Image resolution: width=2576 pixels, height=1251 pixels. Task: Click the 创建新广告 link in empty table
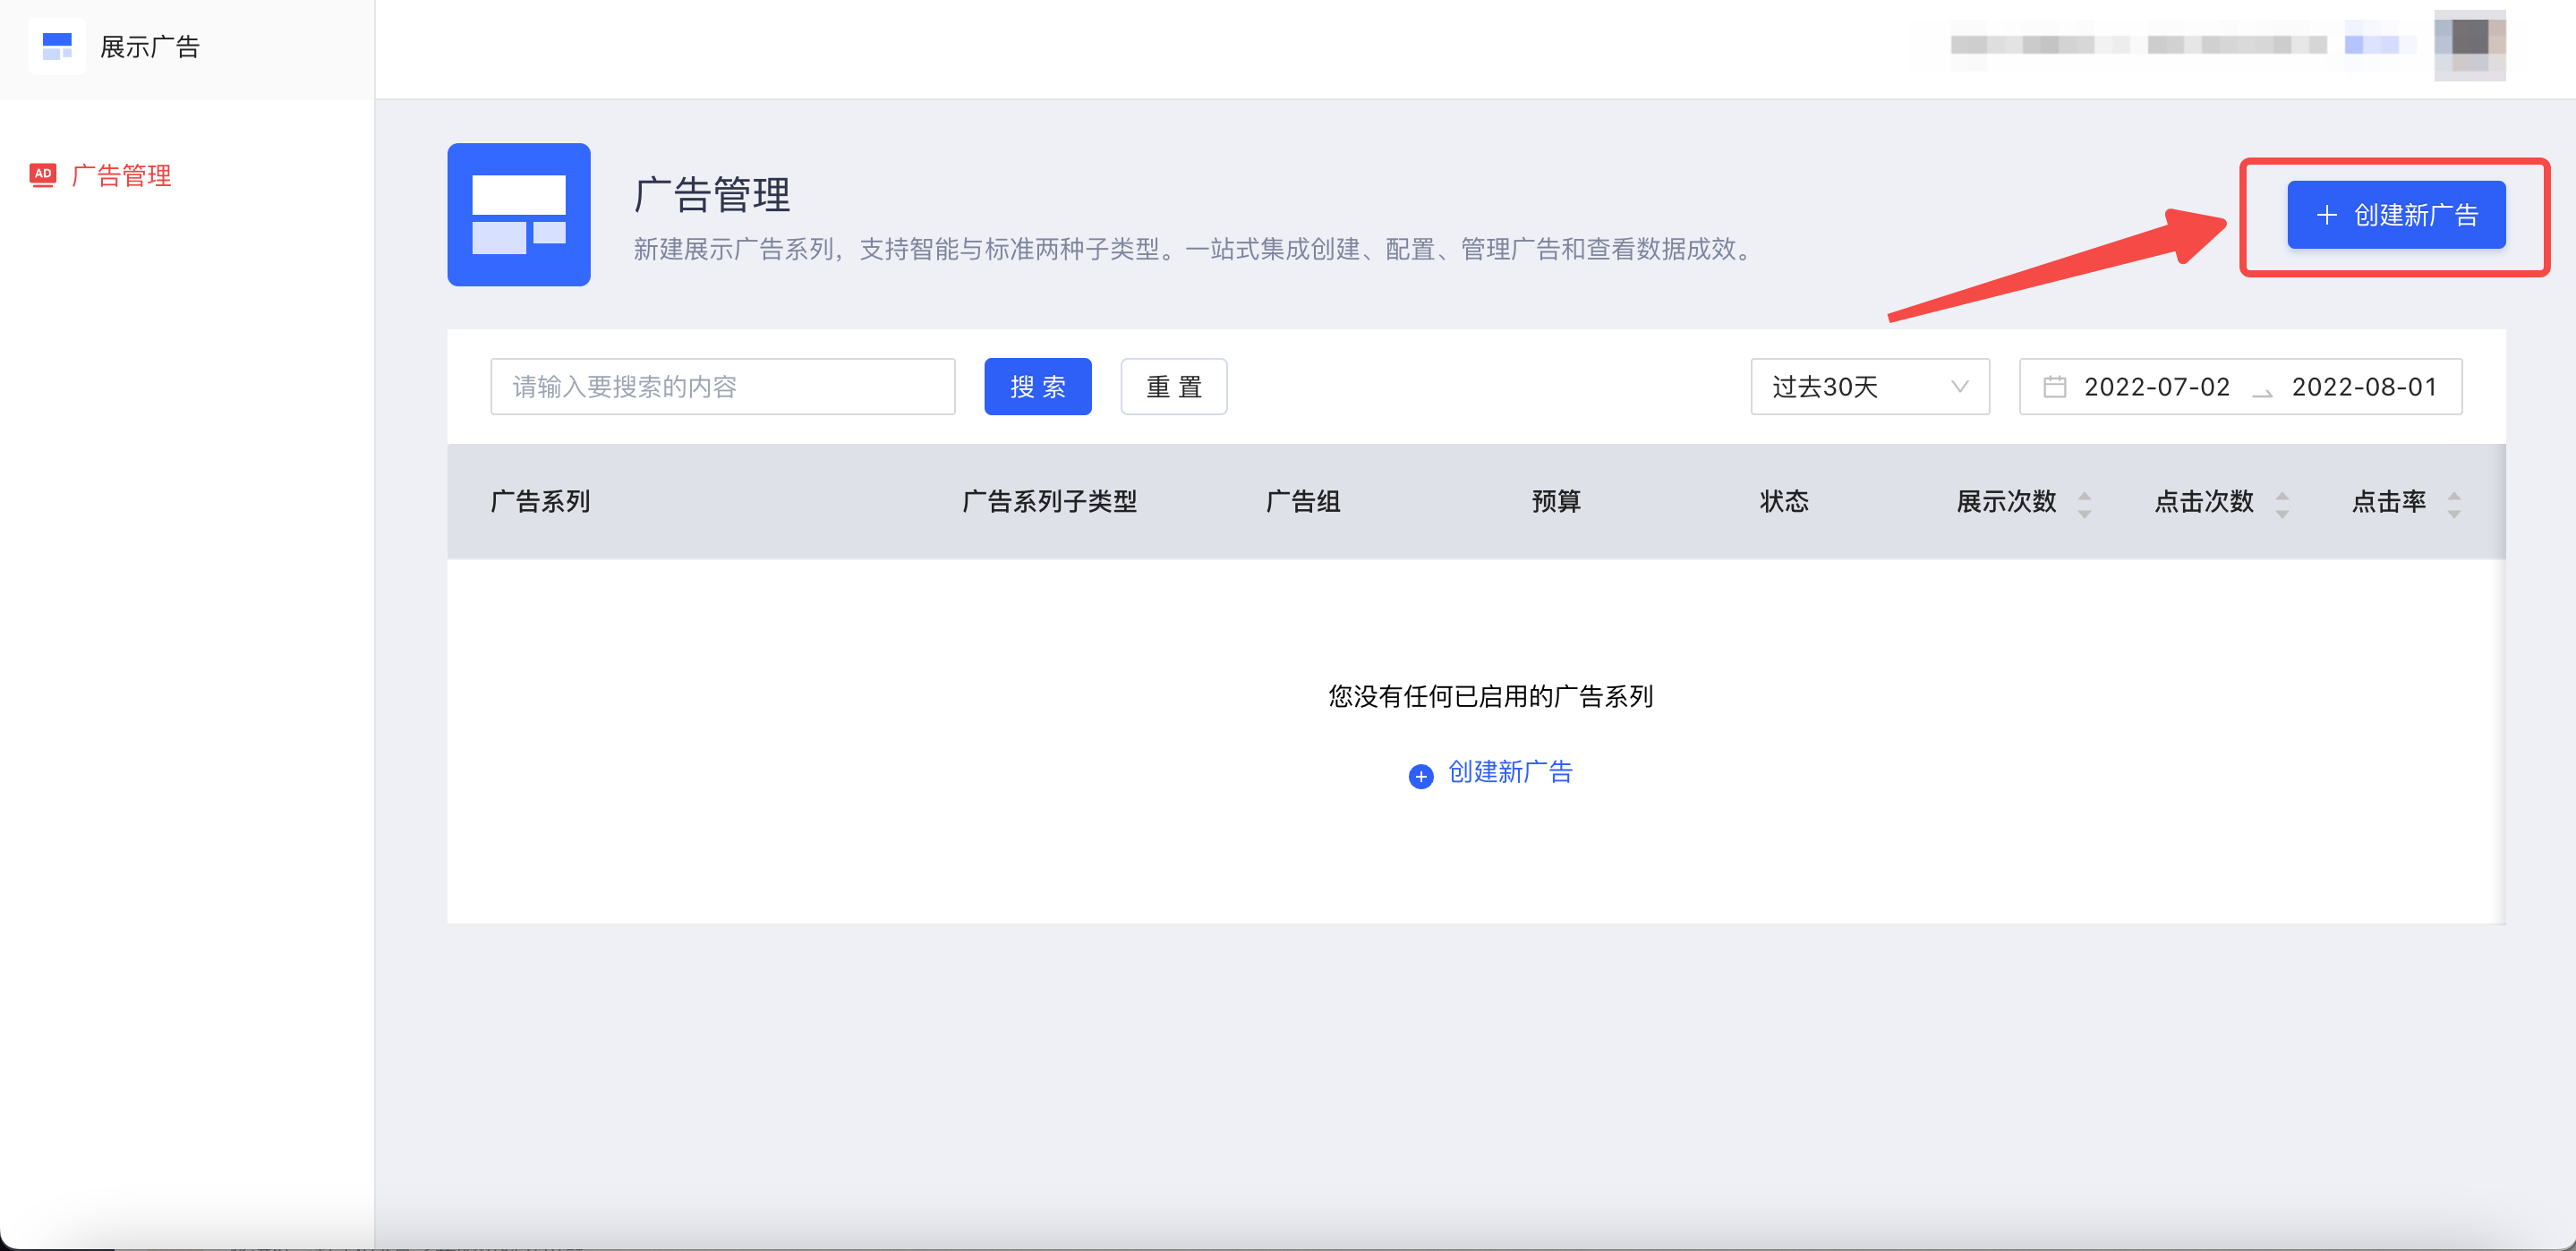point(1509,772)
